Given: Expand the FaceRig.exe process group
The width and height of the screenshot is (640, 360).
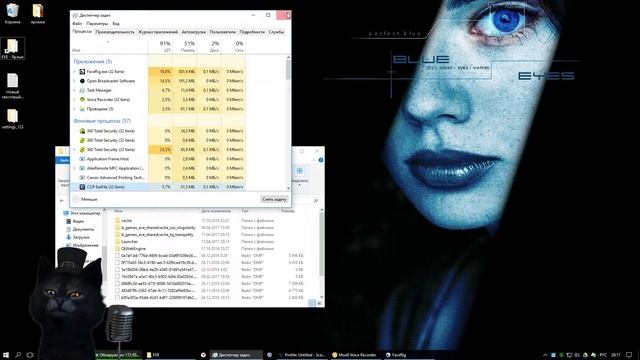Looking at the screenshot, I should click(75, 71).
